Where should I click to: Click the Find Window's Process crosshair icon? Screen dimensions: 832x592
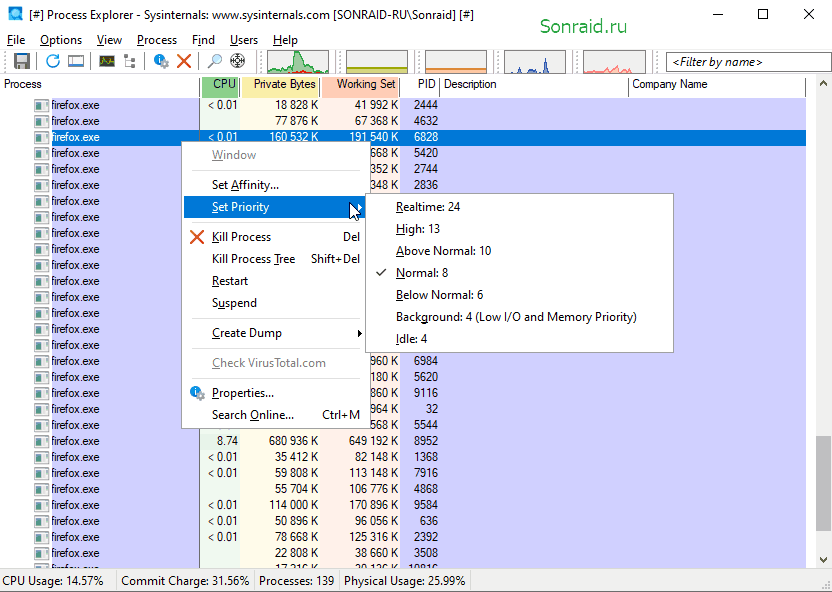237,62
